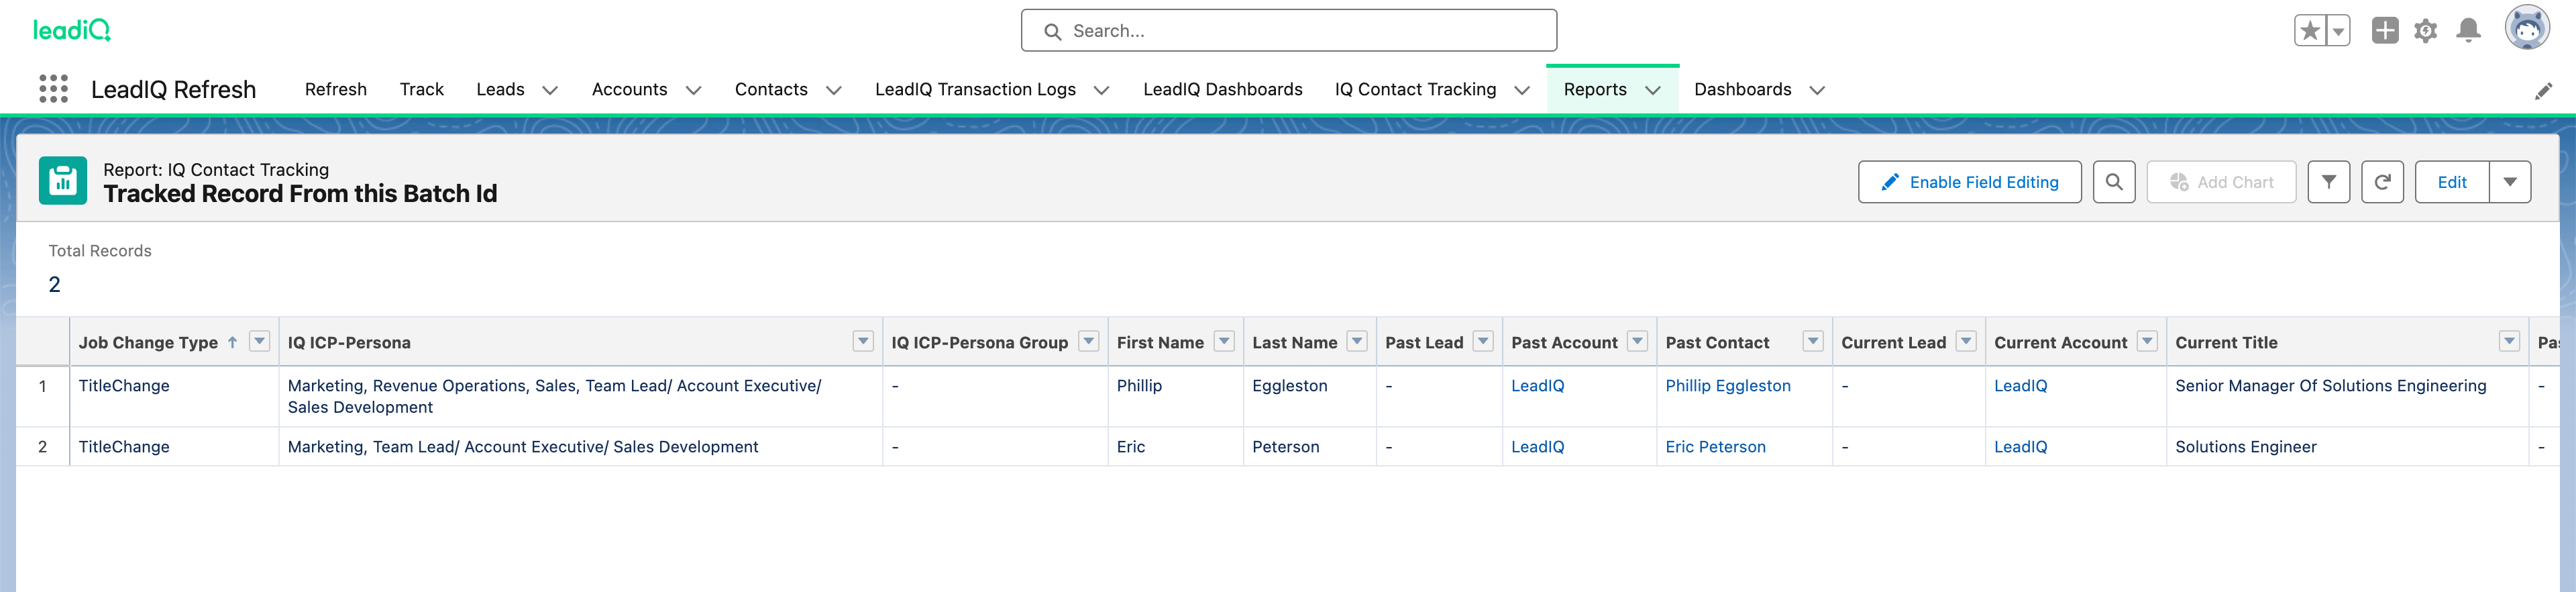This screenshot has height=592, width=2576.
Task: Click the report type icon beside title
Action: [x=63, y=181]
